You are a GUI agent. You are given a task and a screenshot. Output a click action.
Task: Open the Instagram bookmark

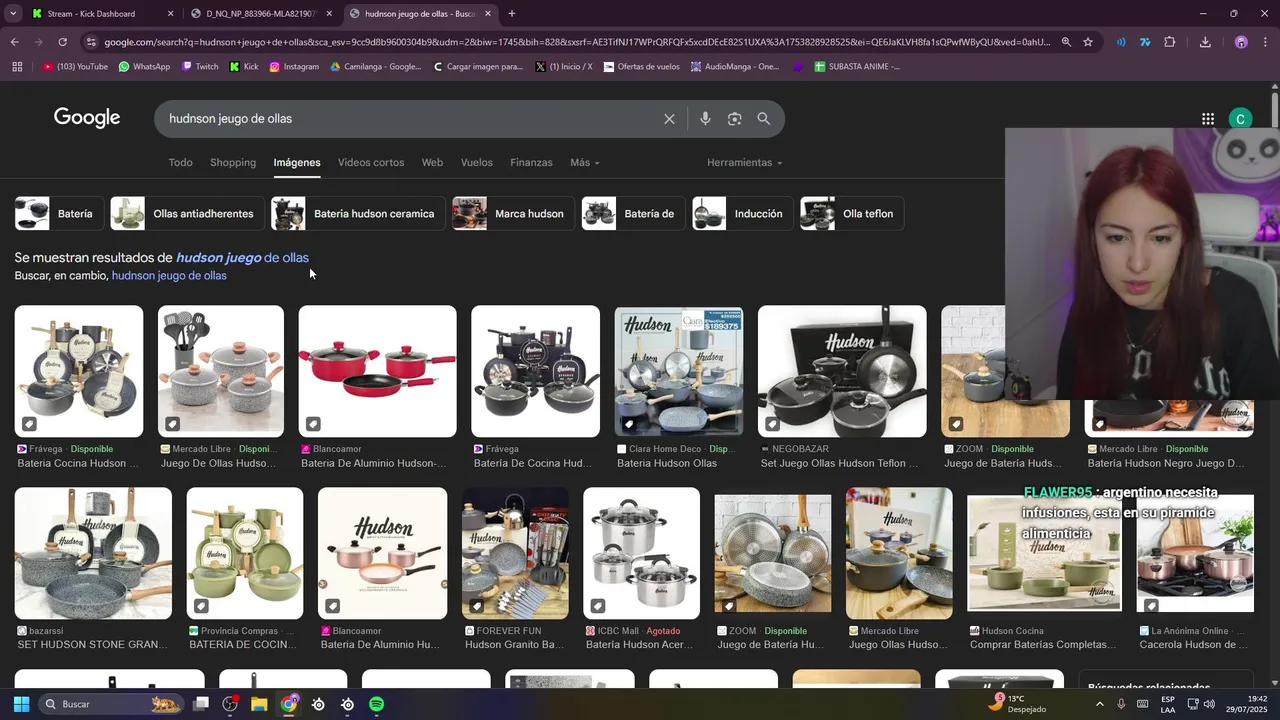[292, 67]
